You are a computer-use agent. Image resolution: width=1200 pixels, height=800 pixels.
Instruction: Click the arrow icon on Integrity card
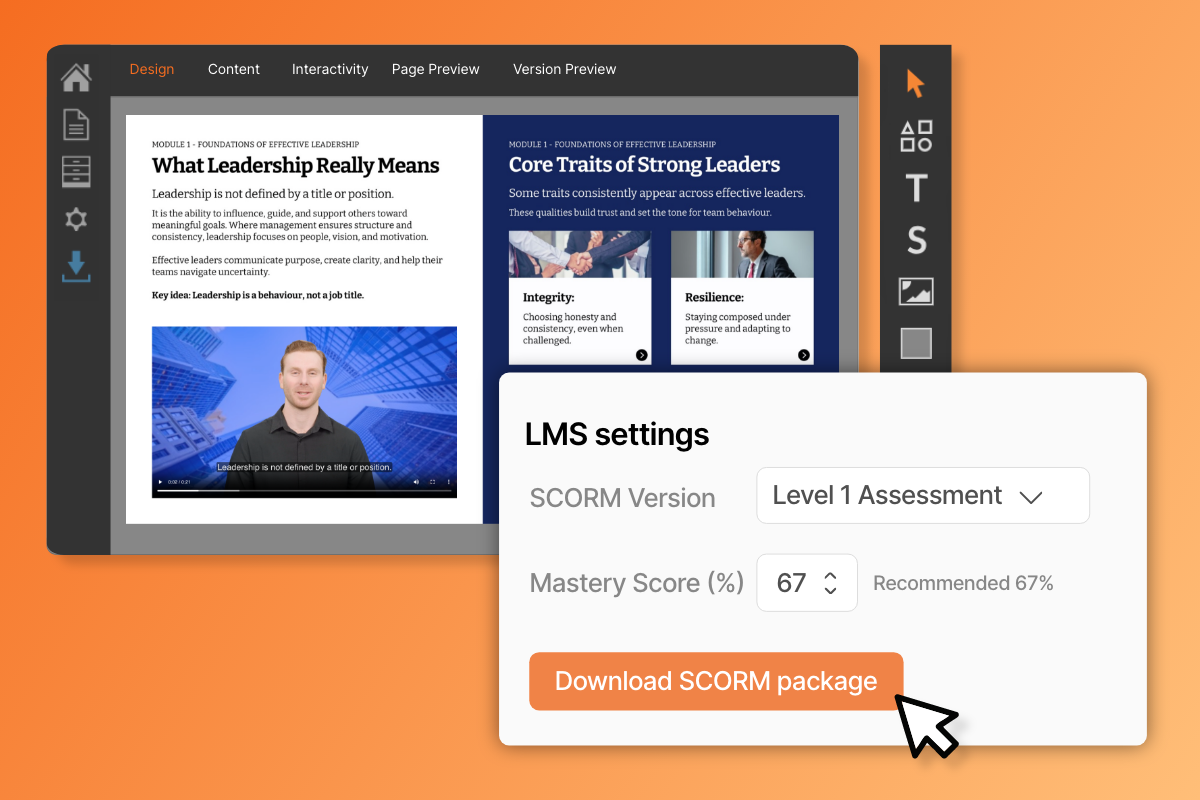641,355
